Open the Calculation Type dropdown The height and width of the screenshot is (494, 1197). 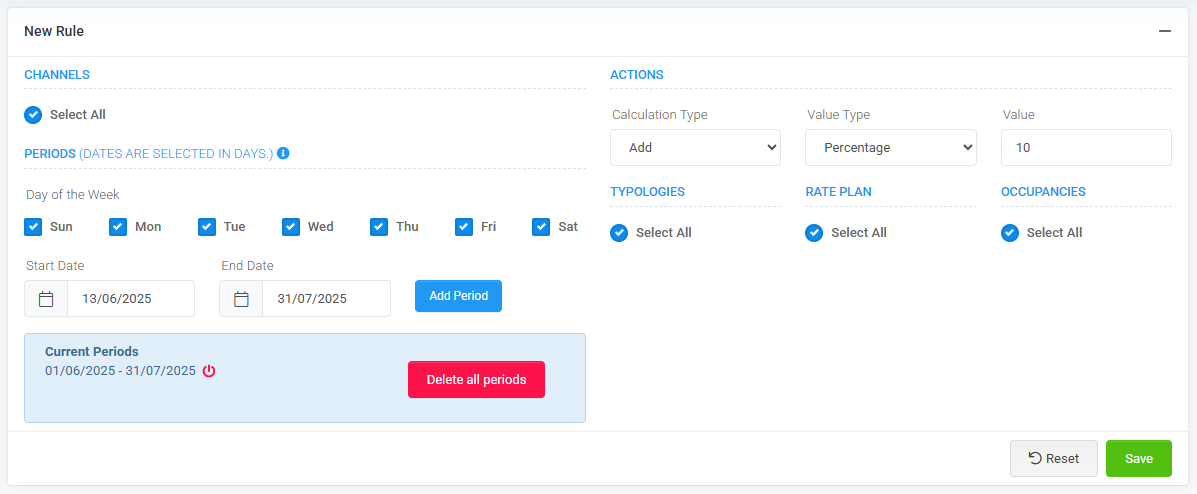[x=695, y=147]
